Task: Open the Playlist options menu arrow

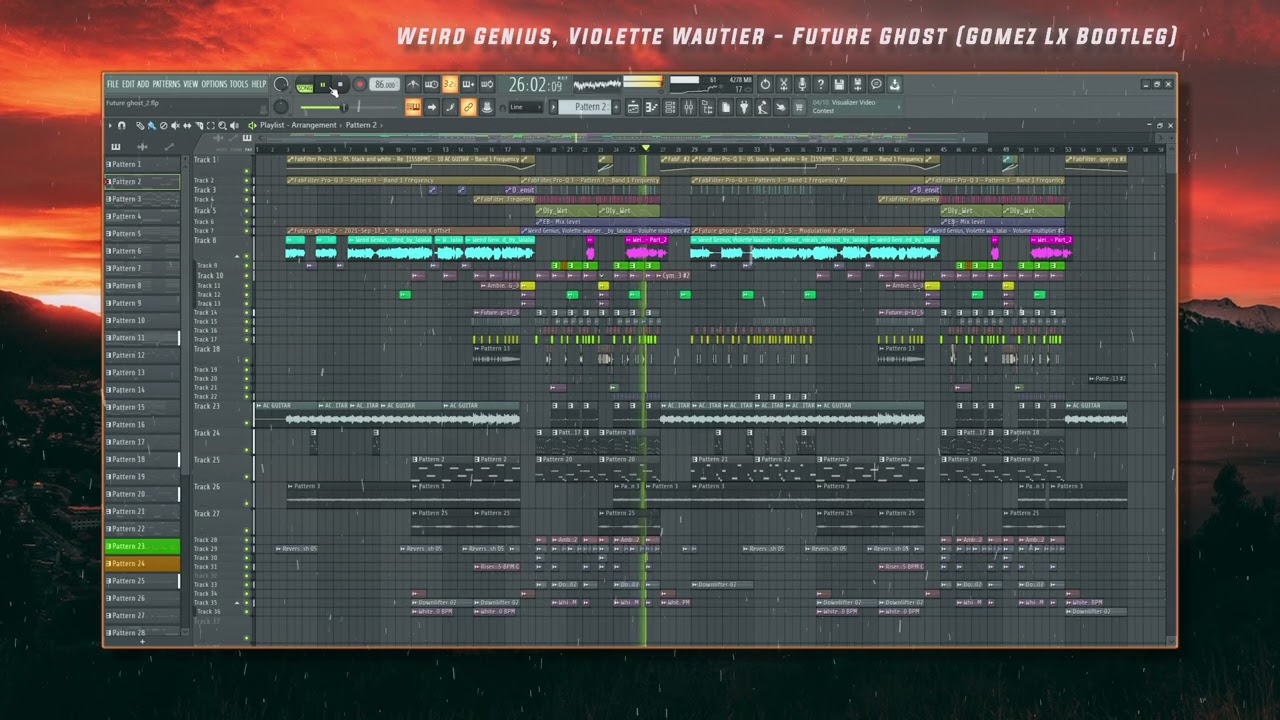Action: tap(109, 126)
